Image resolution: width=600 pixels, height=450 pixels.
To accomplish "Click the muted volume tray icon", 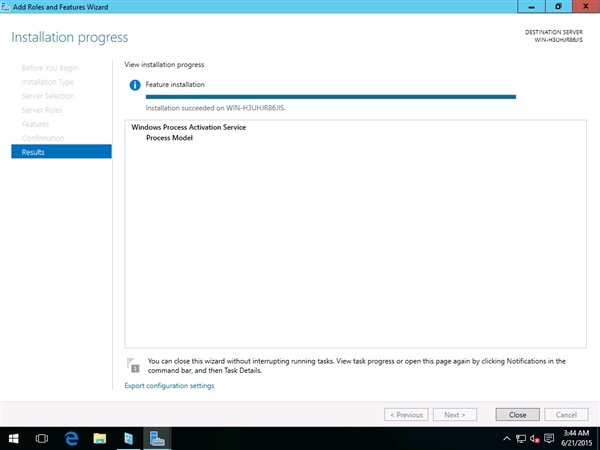I will coord(535,439).
